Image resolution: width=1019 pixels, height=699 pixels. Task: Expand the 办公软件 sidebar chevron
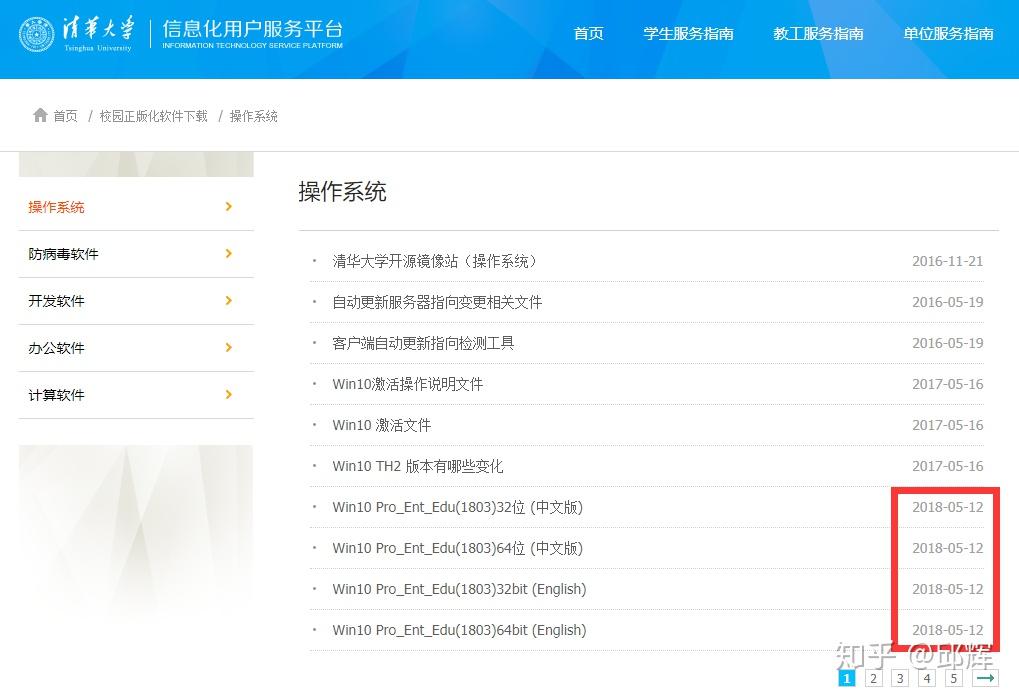228,348
